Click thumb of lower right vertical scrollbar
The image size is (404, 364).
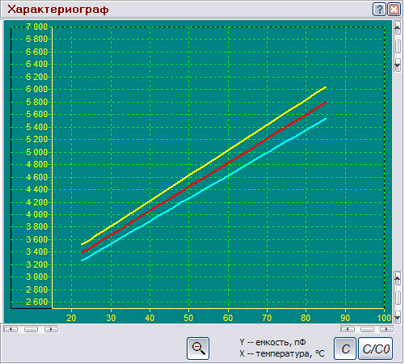tap(397, 297)
